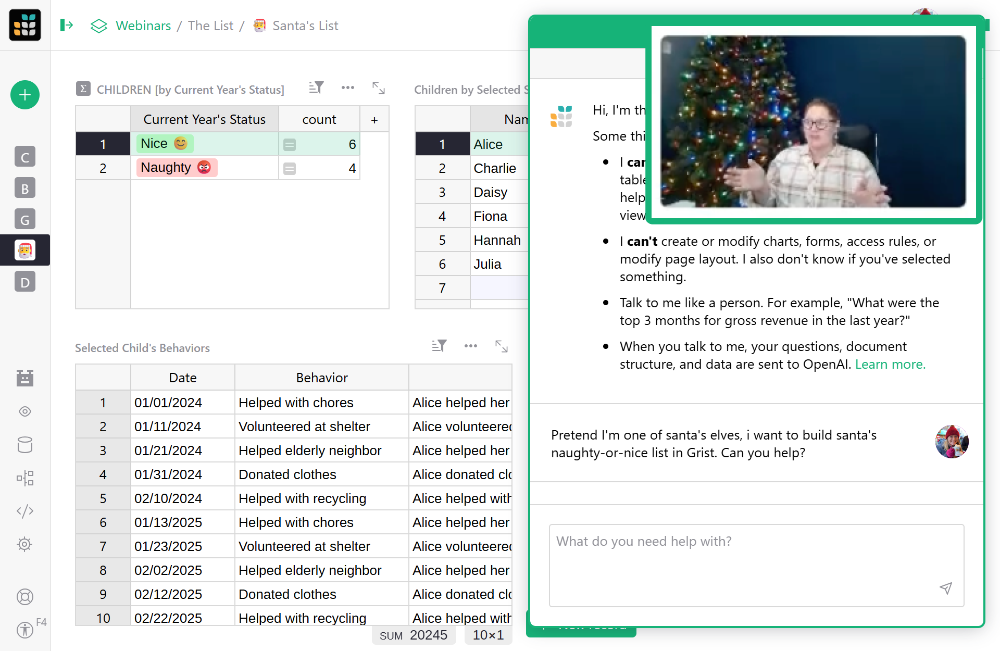1000x651 pixels.
Task: Open Code View icon in left sidebar
Action: coord(25,511)
